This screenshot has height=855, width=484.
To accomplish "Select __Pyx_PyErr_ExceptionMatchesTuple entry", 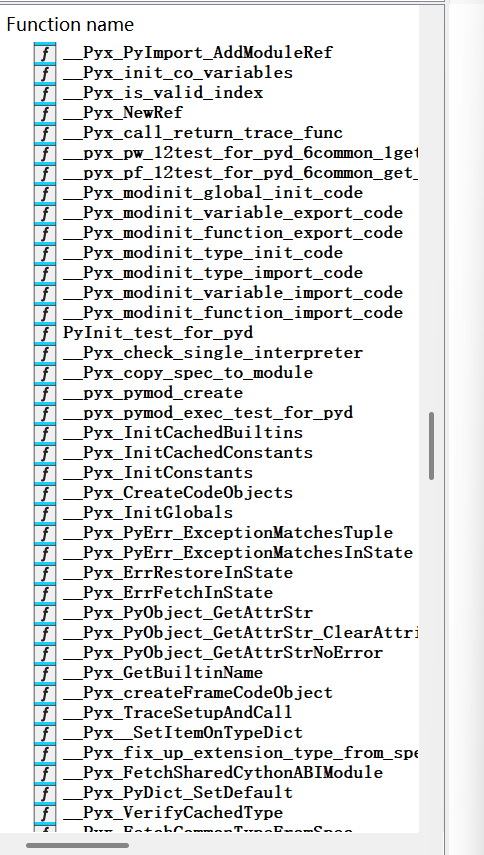I will [x=228, y=533].
